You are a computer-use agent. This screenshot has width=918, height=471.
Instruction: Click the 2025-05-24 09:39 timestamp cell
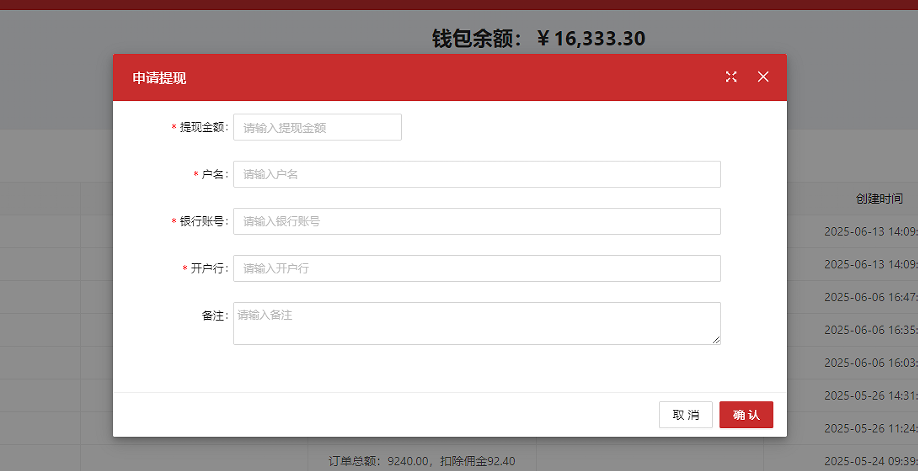pos(871,461)
